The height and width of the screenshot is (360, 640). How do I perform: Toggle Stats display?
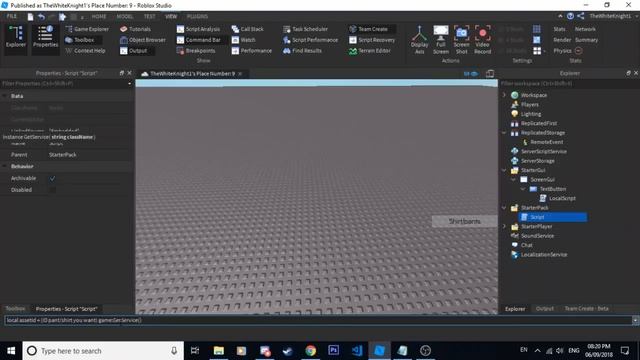point(559,29)
